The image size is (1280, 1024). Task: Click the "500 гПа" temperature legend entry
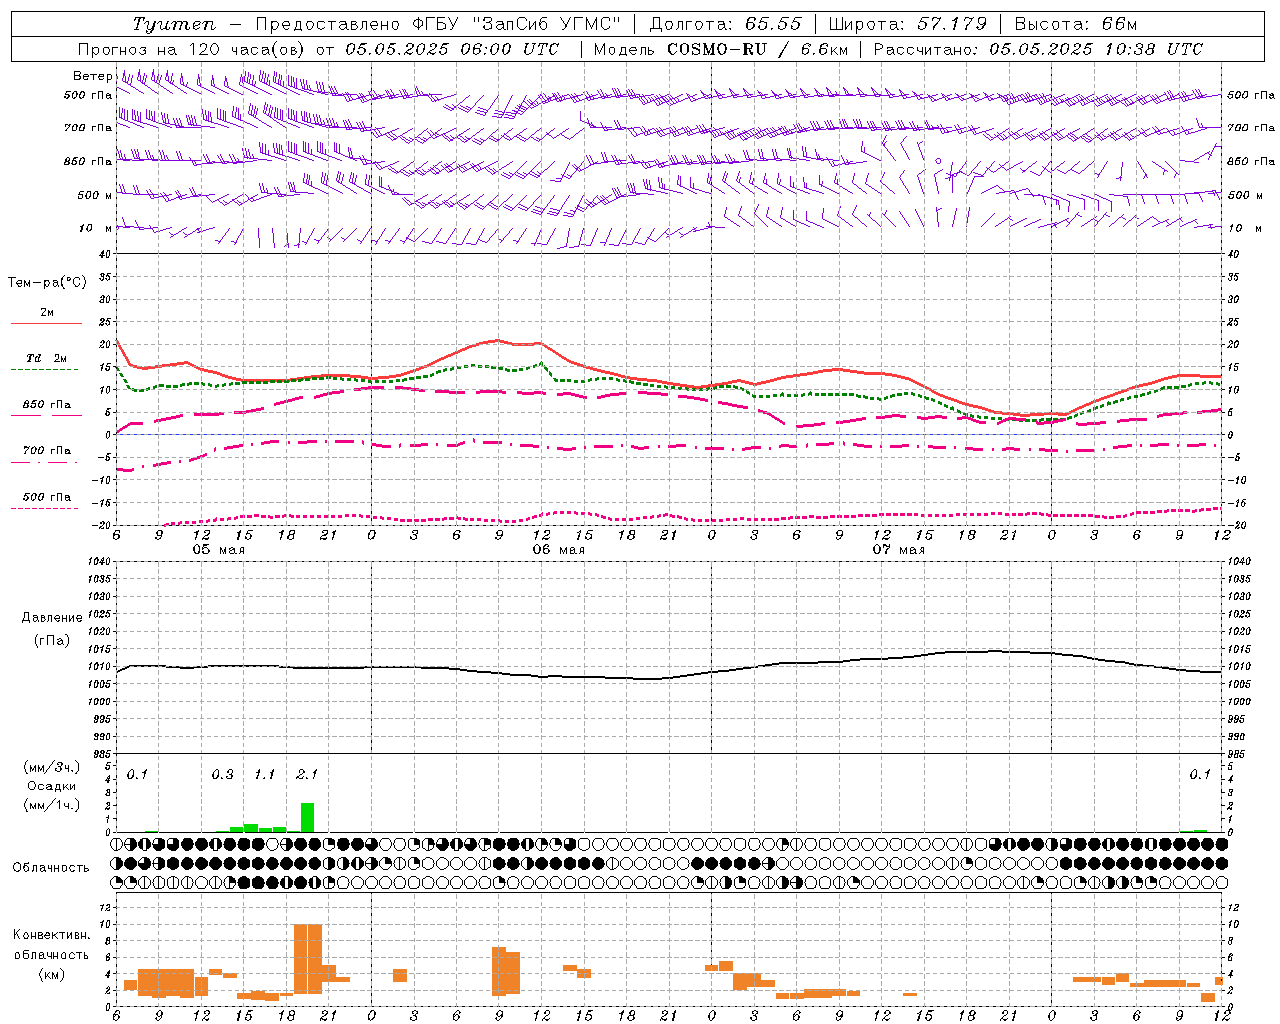point(46,496)
